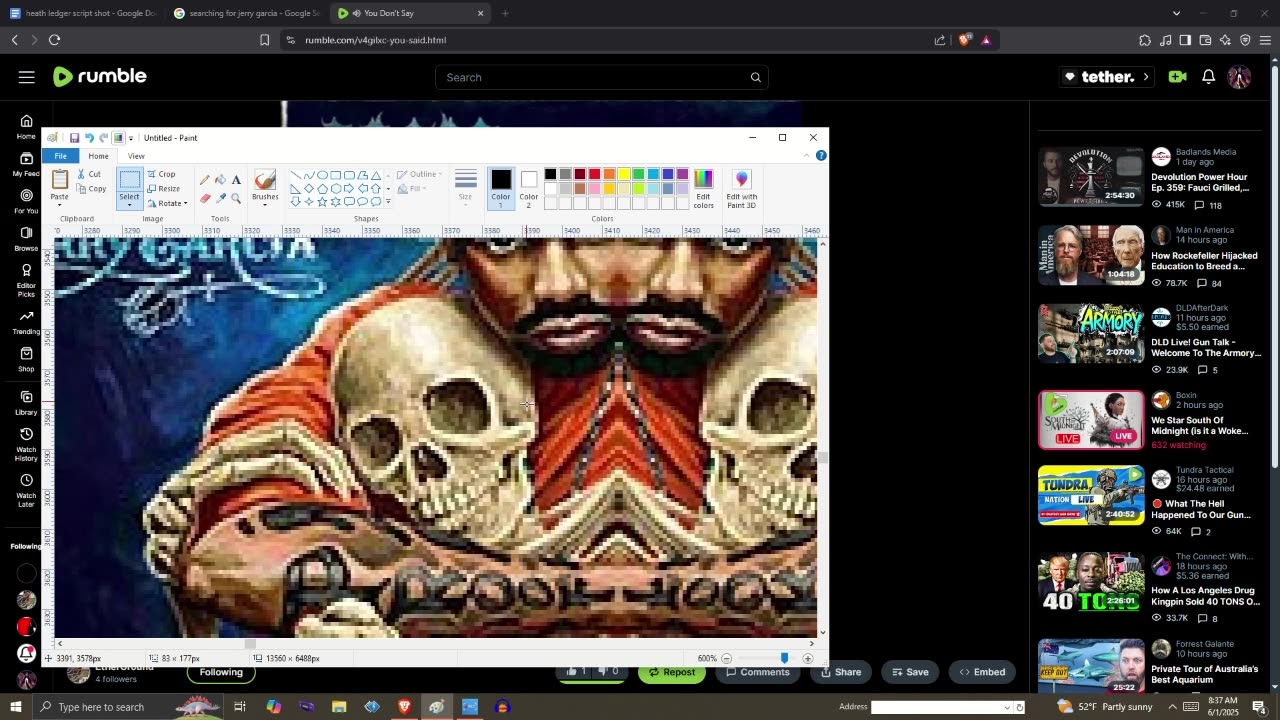Image resolution: width=1280 pixels, height=720 pixels.
Task: Click the Rumble search magnifier icon
Action: click(x=756, y=77)
